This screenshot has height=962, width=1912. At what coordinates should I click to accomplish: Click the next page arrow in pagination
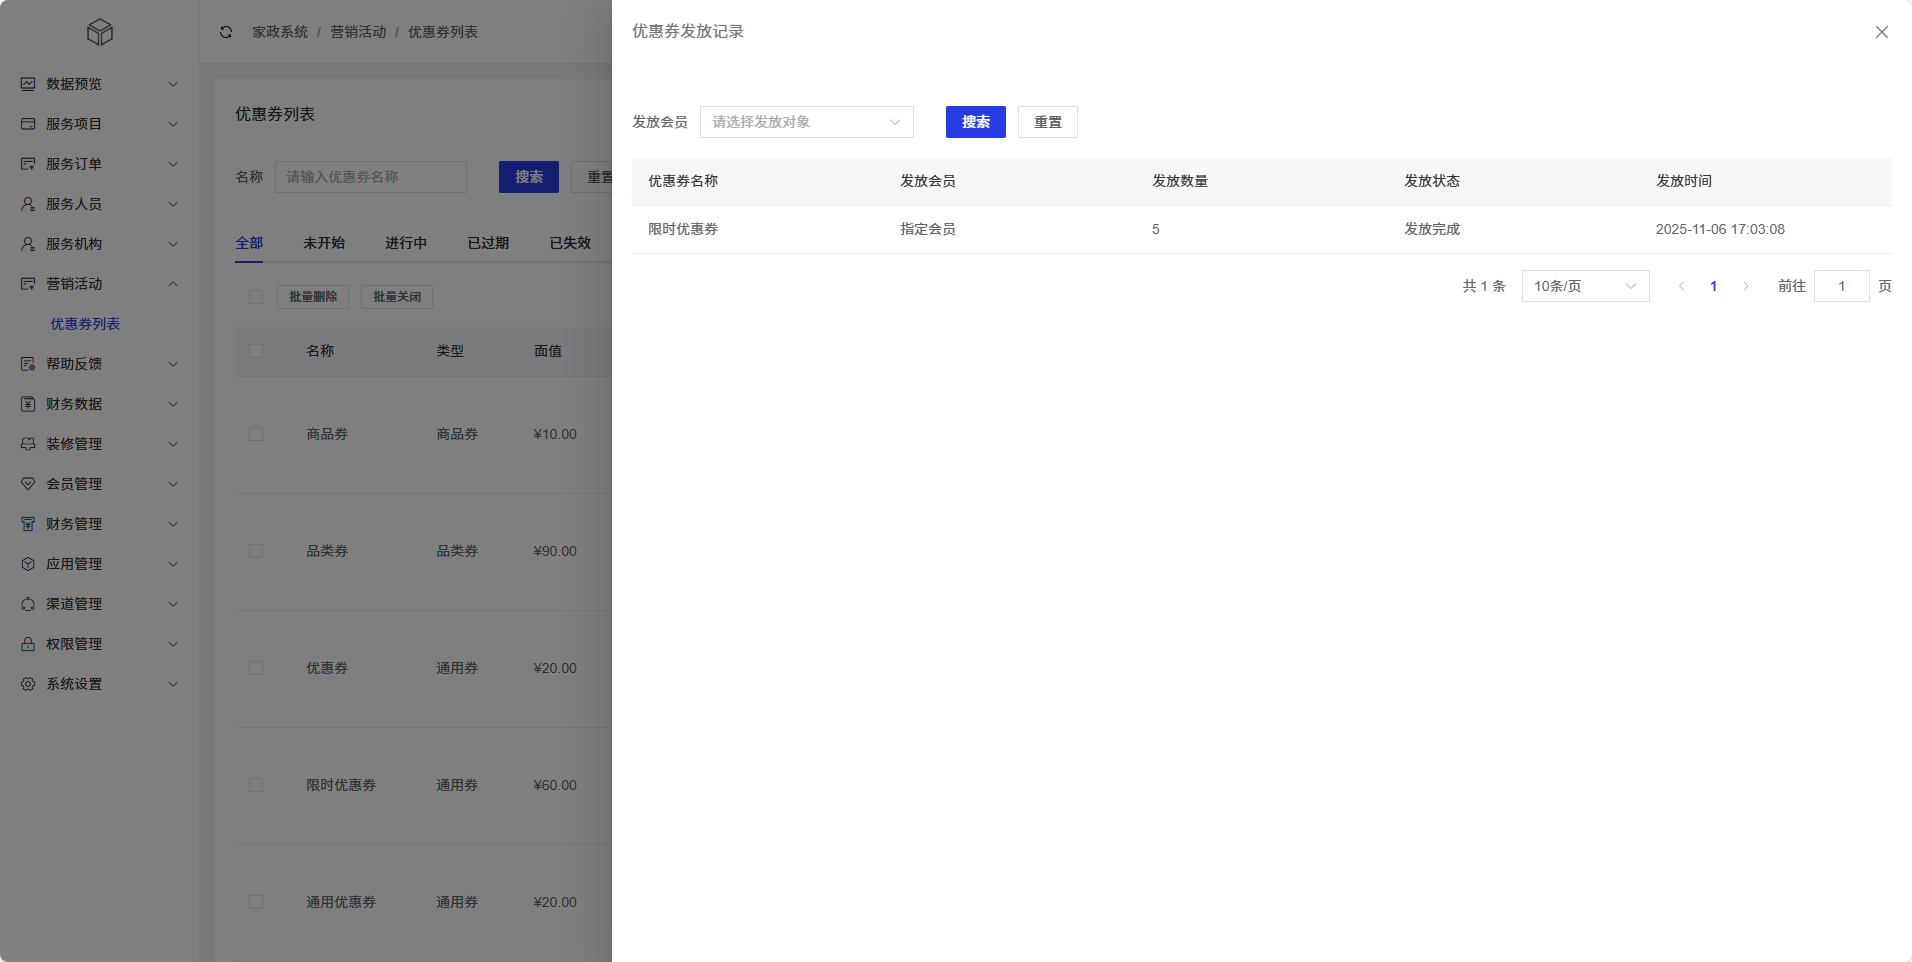[1746, 285]
